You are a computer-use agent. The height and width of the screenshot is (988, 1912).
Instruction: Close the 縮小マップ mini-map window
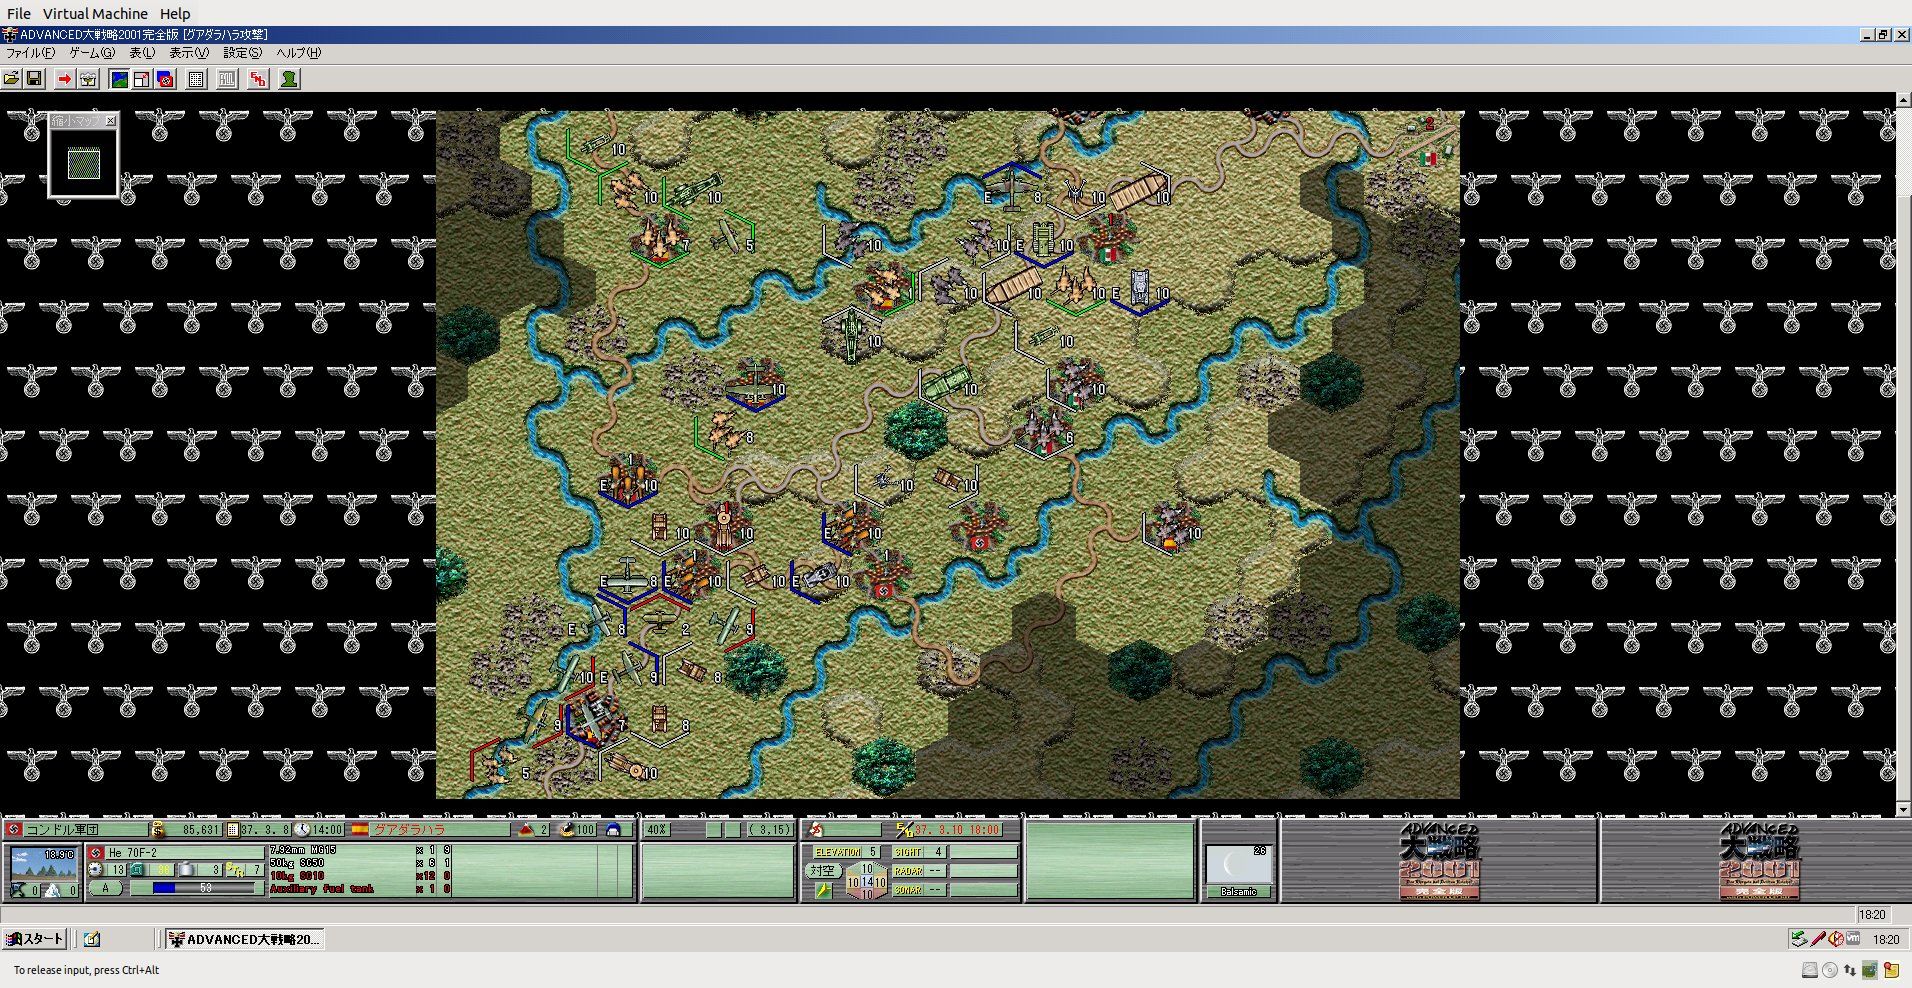pos(111,121)
